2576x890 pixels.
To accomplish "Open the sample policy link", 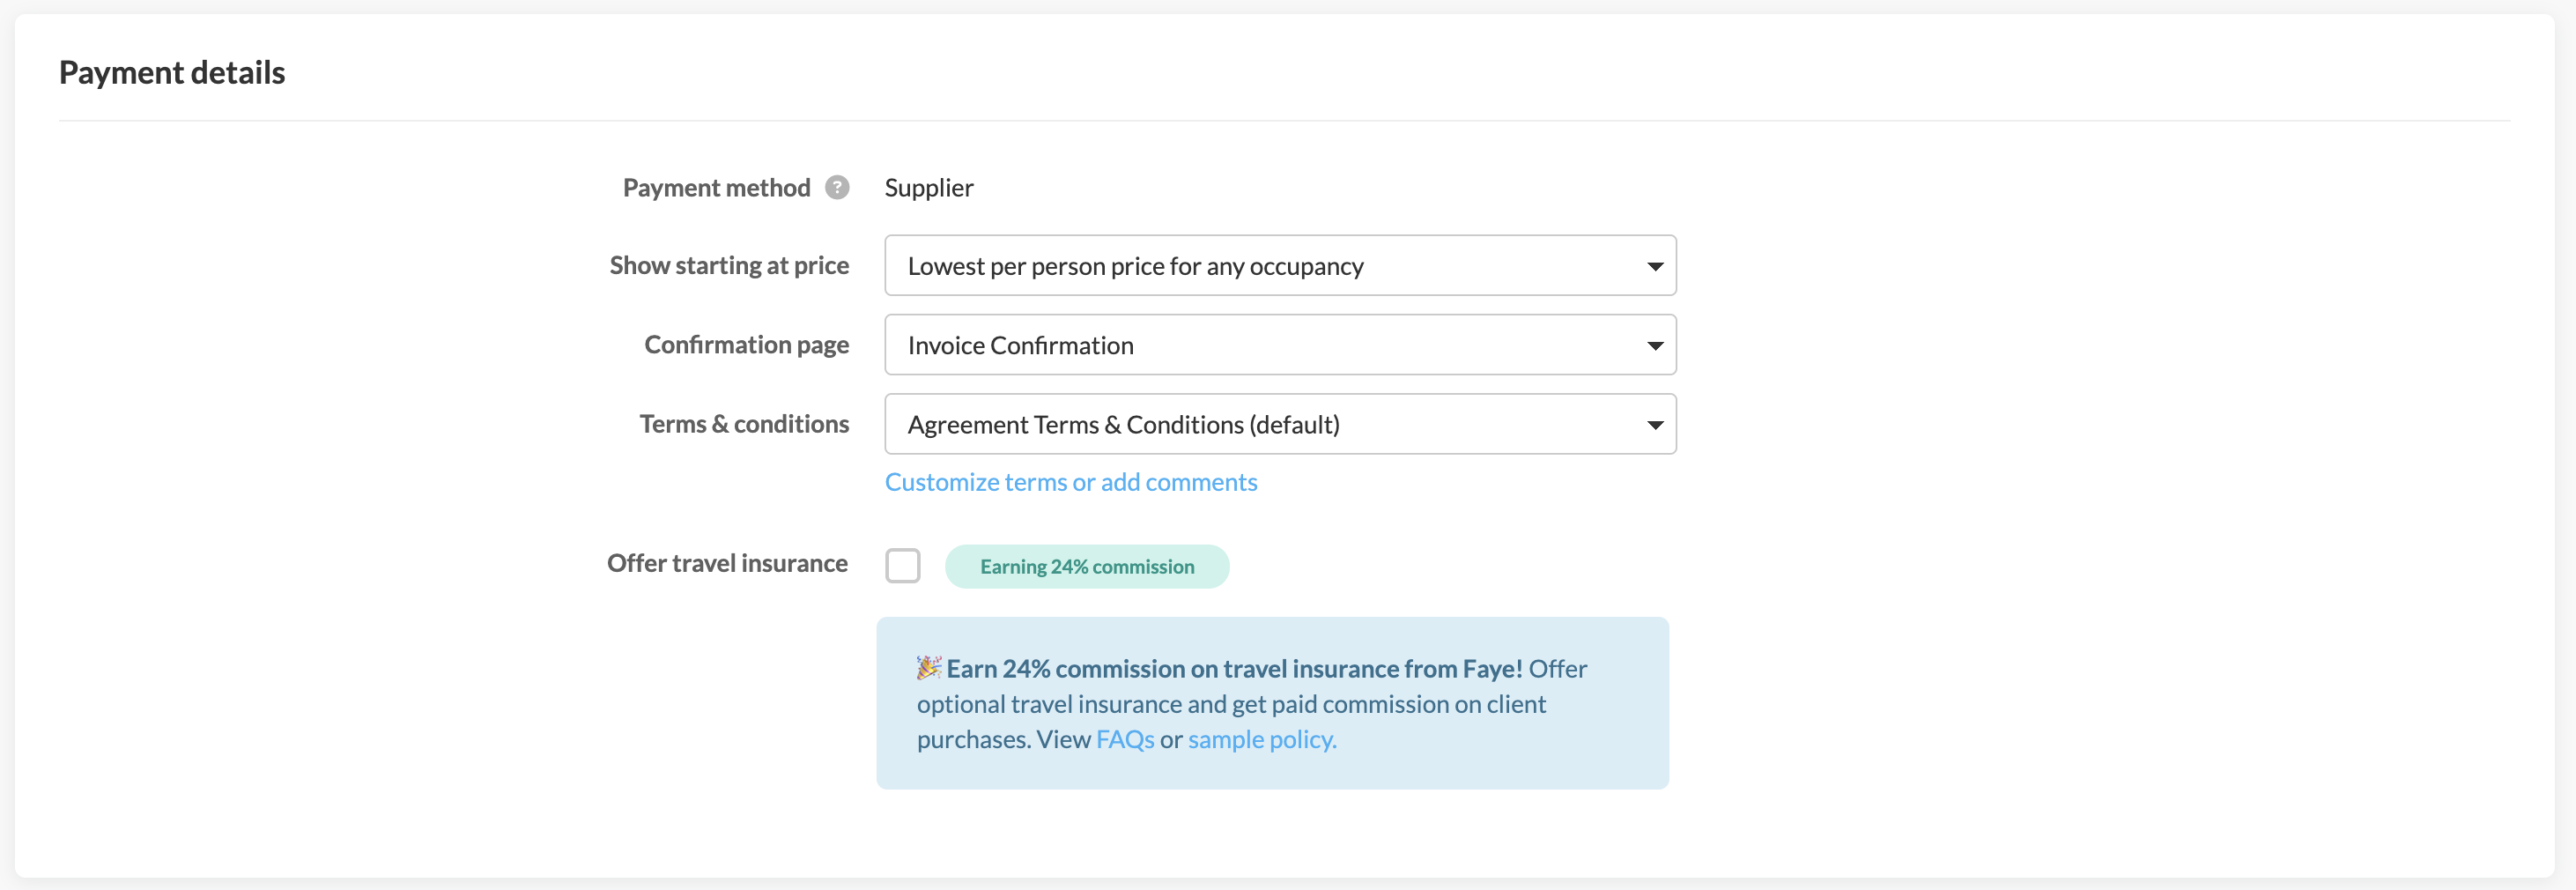I will tap(1261, 739).
